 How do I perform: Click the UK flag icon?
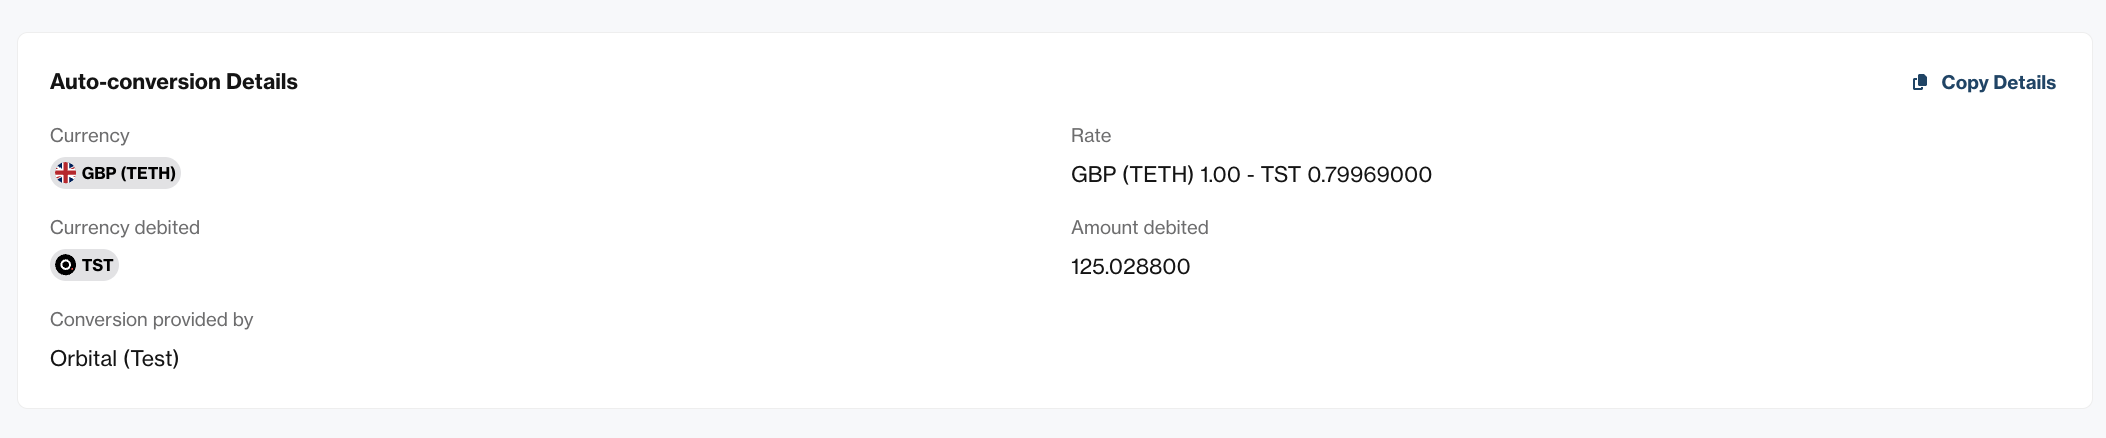66,173
